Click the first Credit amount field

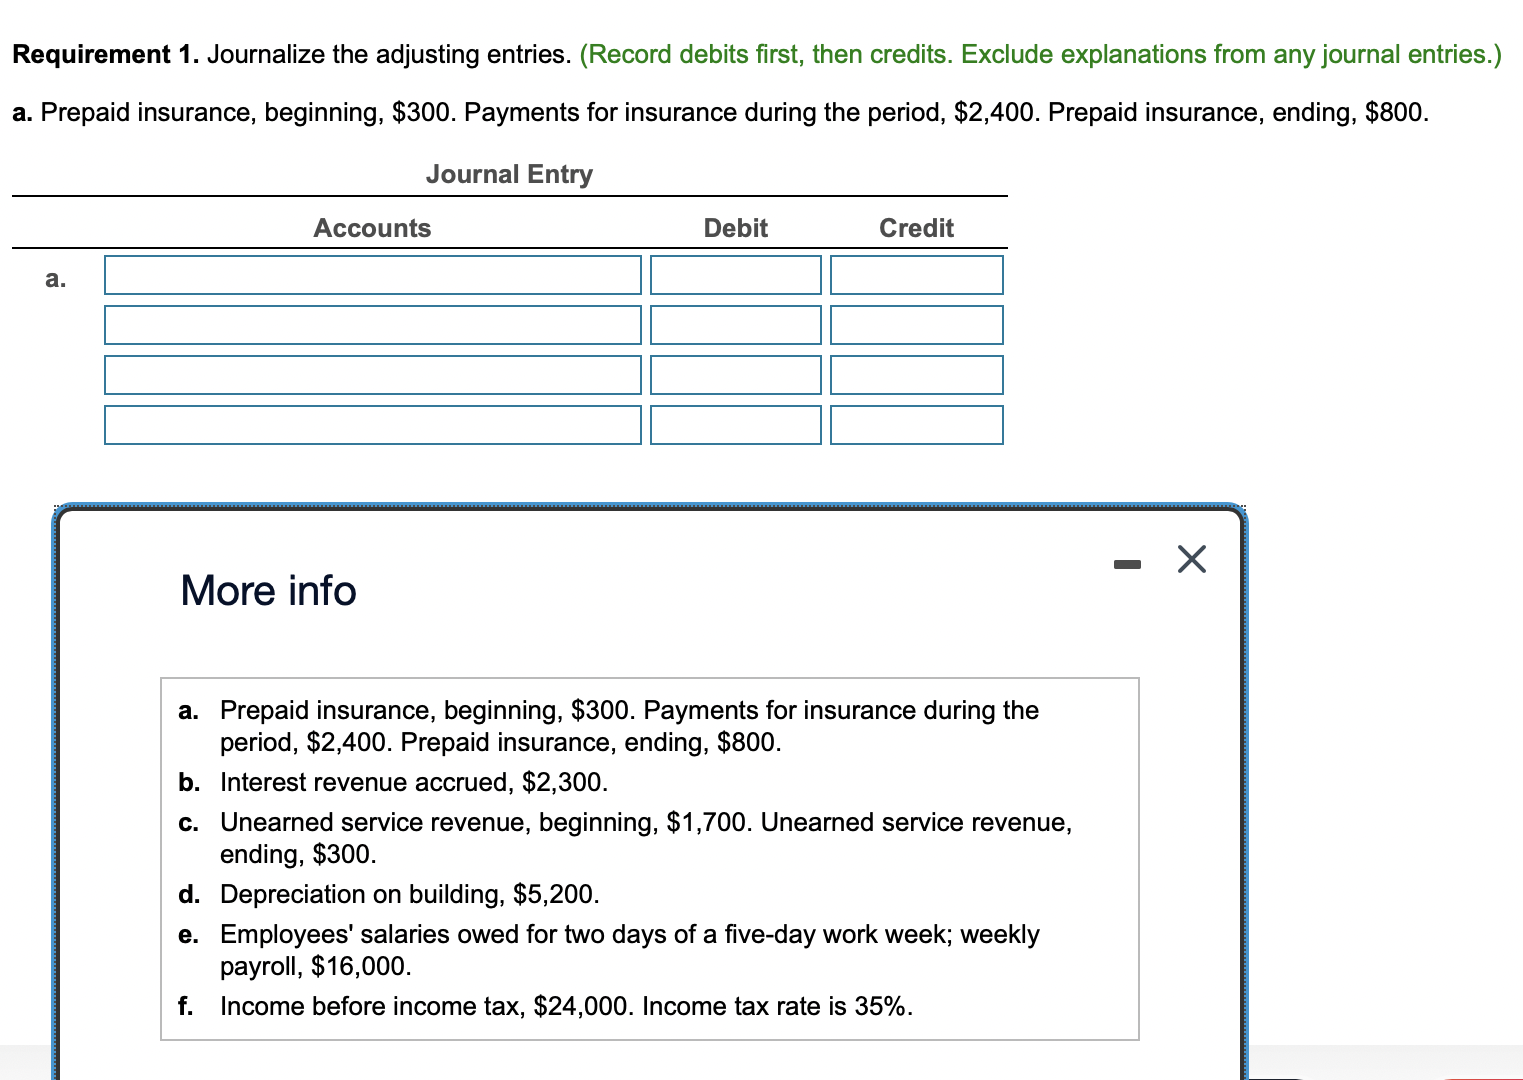tap(916, 275)
